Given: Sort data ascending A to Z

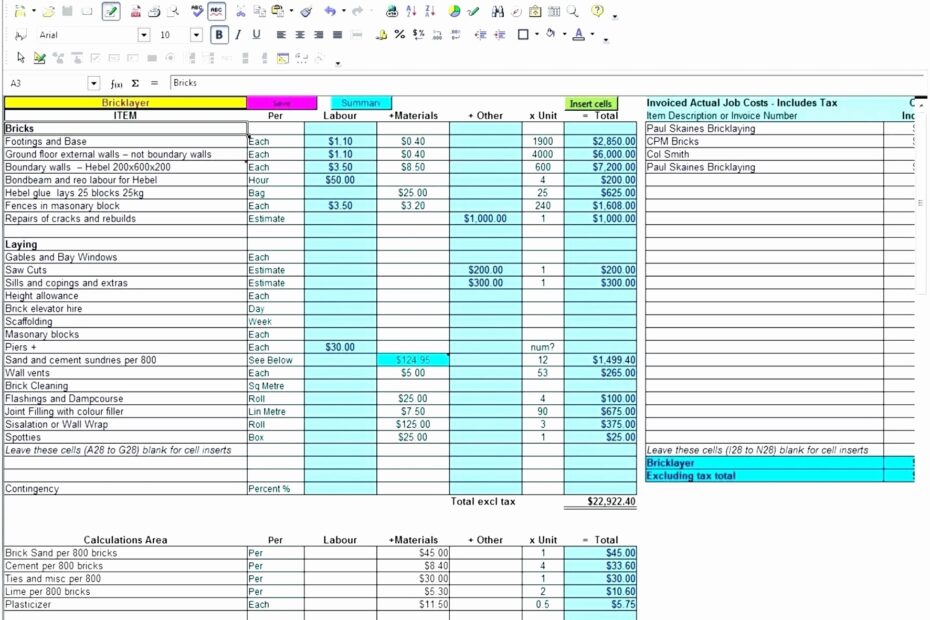Looking at the screenshot, I should [x=409, y=11].
